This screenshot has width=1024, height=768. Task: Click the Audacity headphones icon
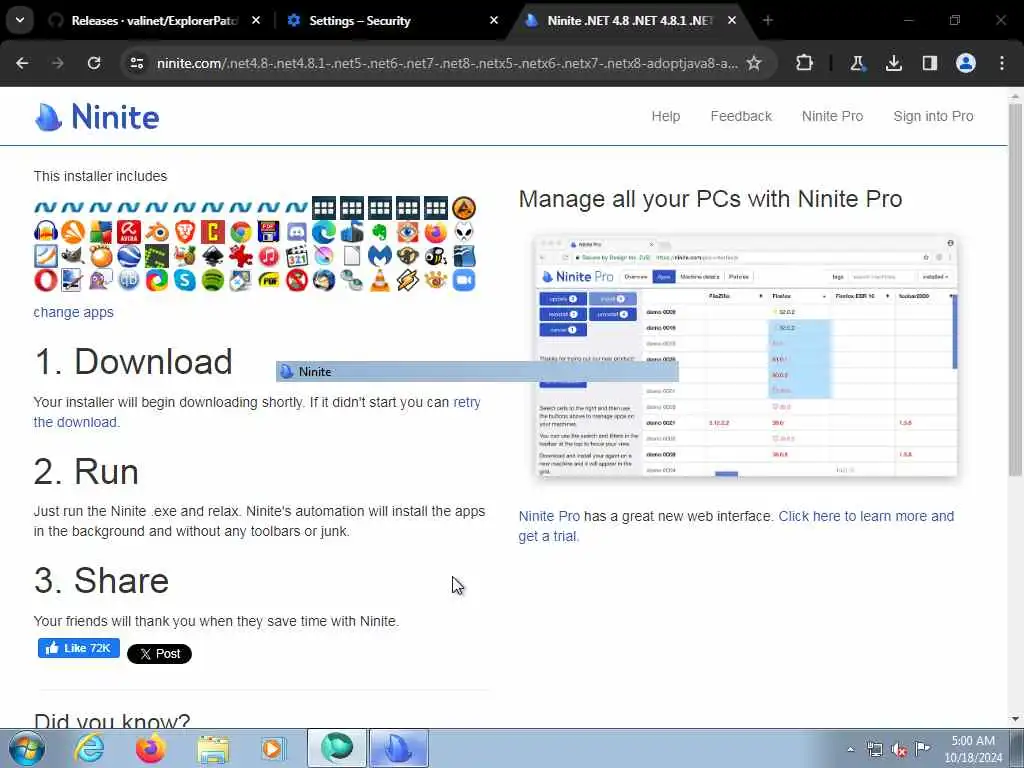(x=46, y=232)
